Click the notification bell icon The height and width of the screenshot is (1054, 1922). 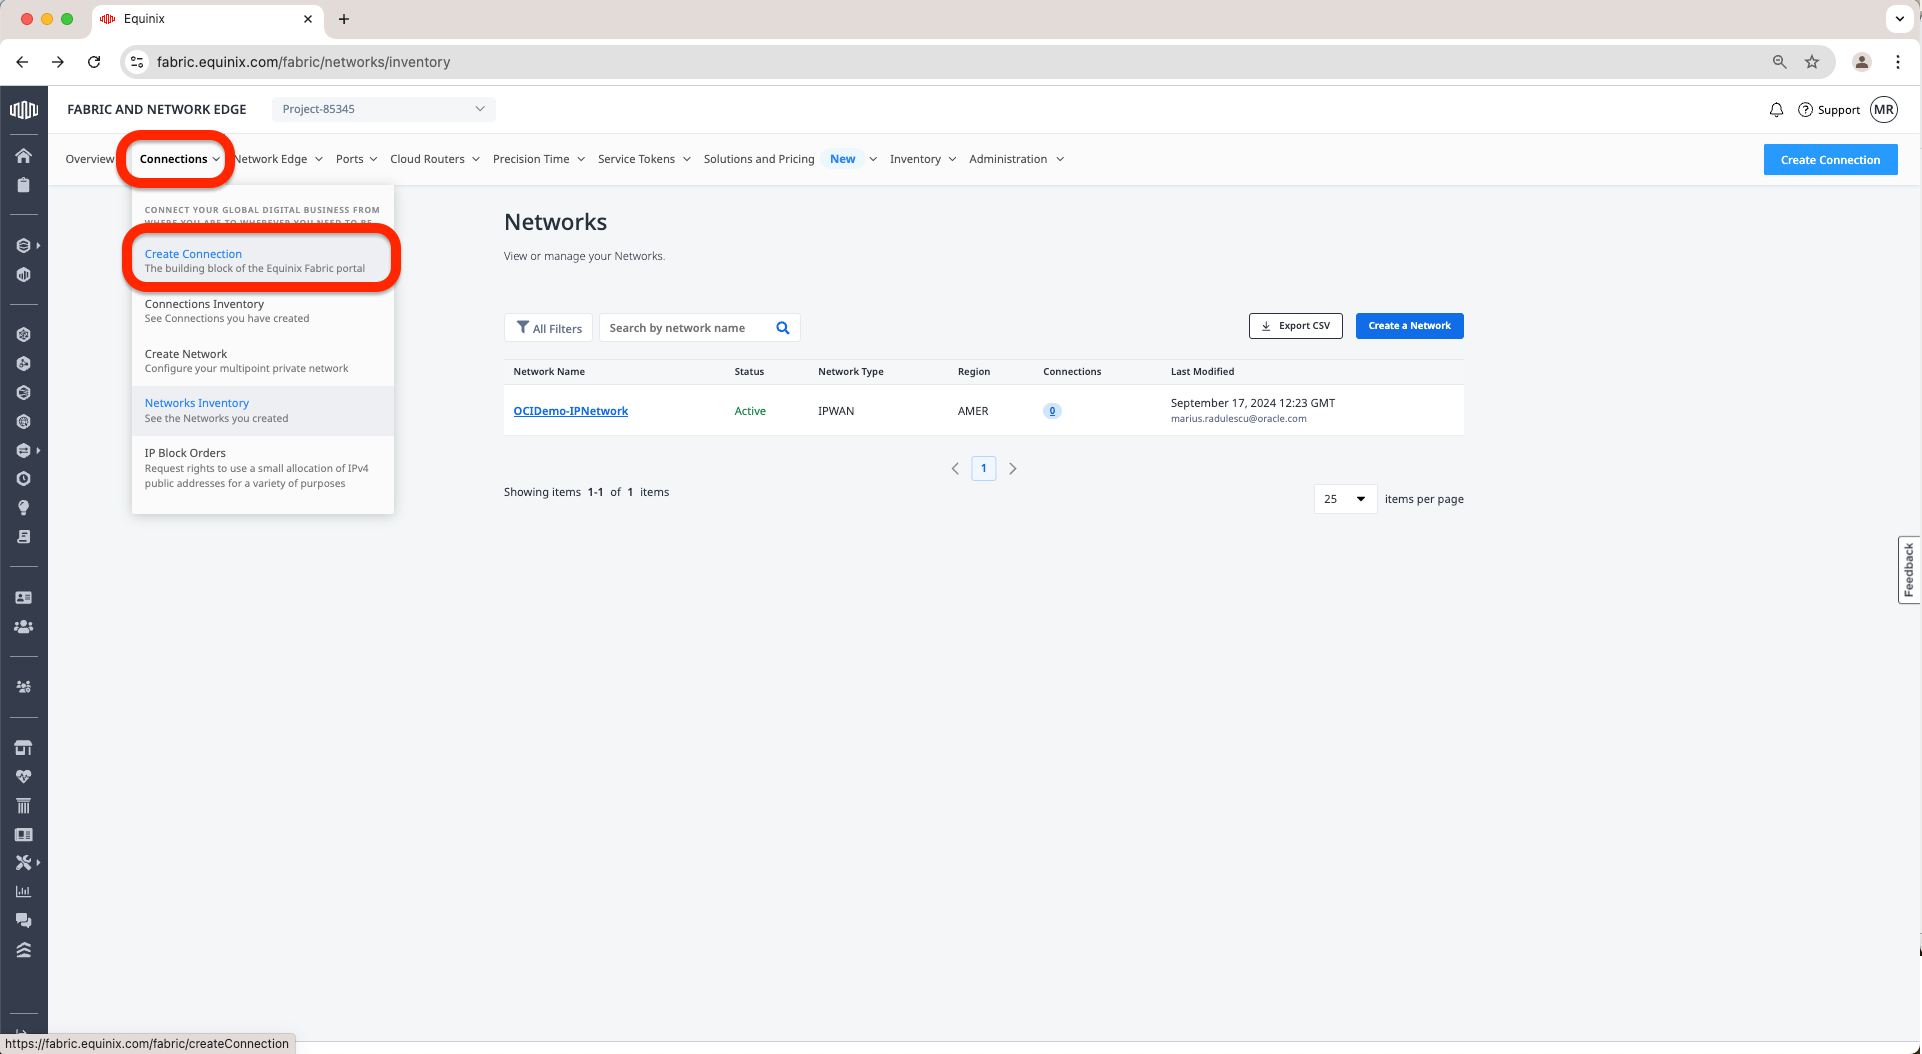point(1776,110)
